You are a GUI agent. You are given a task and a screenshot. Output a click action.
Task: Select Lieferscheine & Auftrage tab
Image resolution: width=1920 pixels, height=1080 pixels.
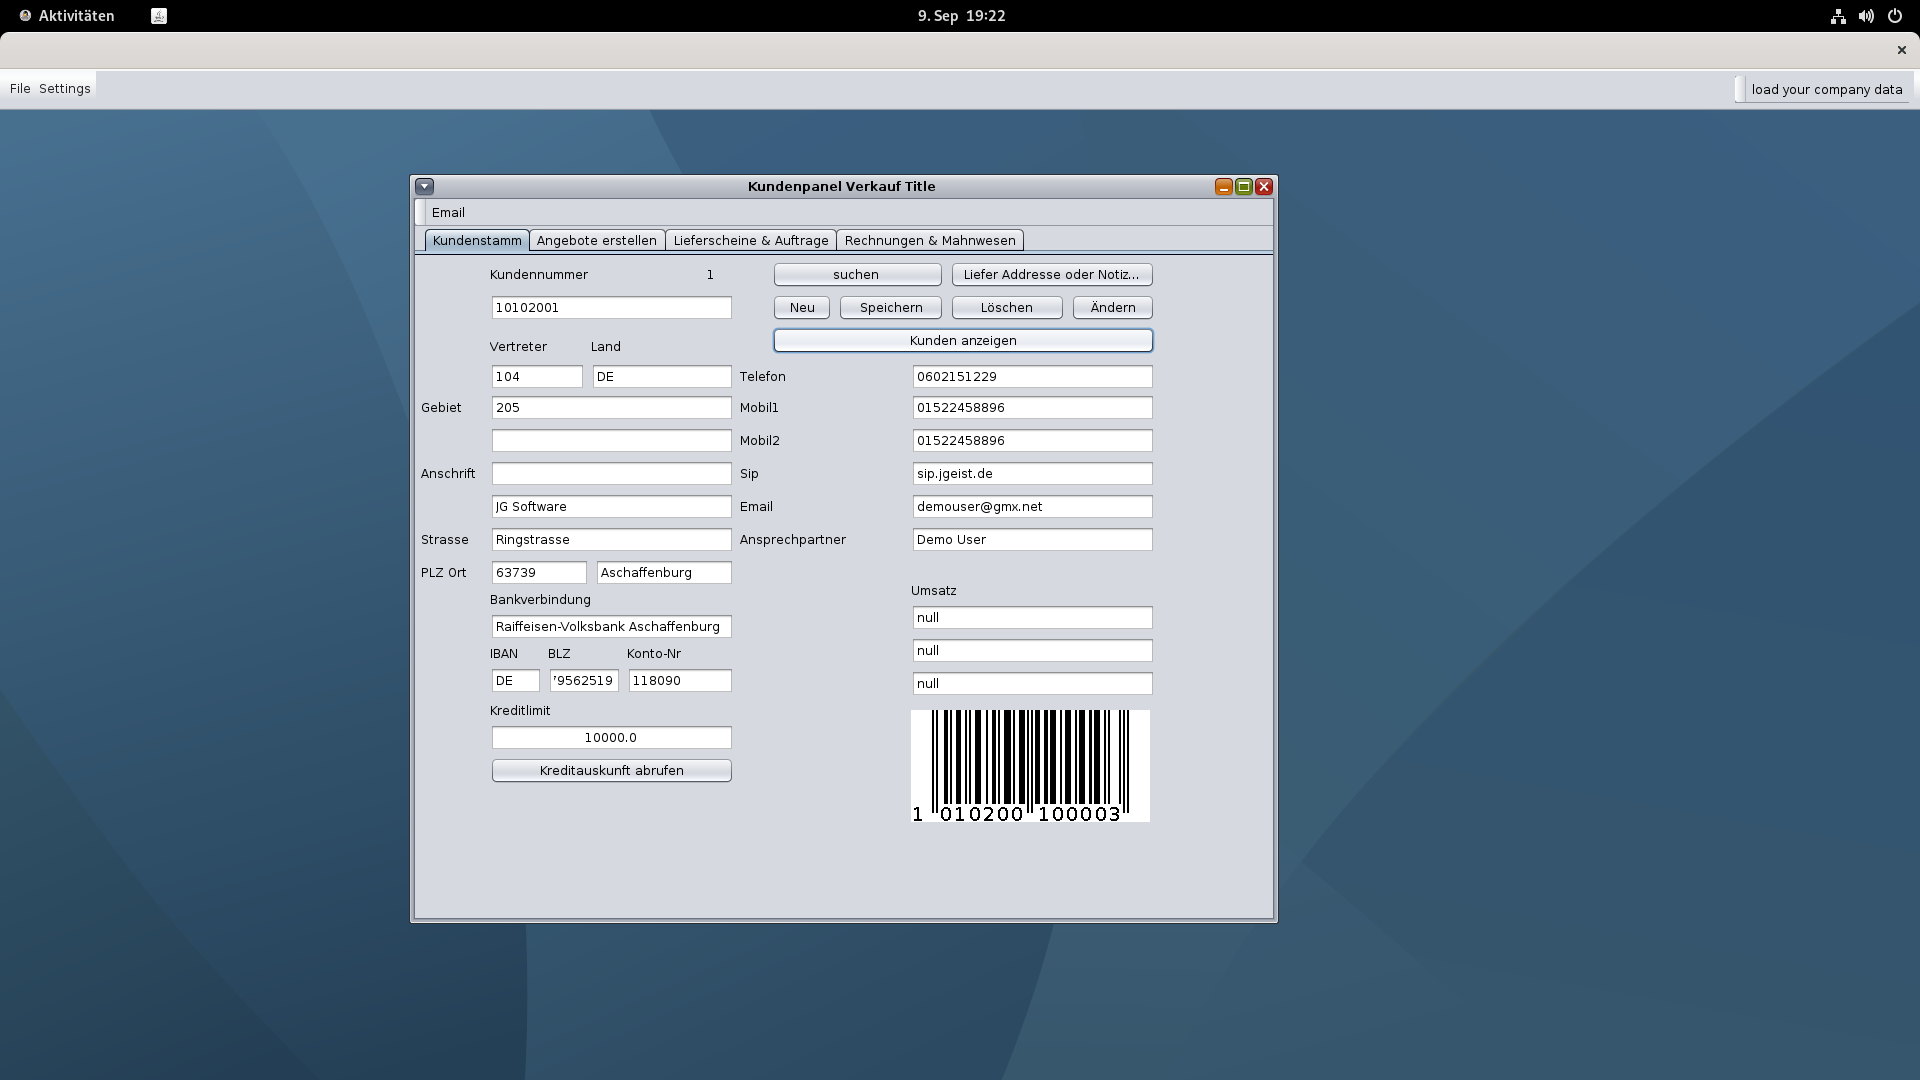750,240
